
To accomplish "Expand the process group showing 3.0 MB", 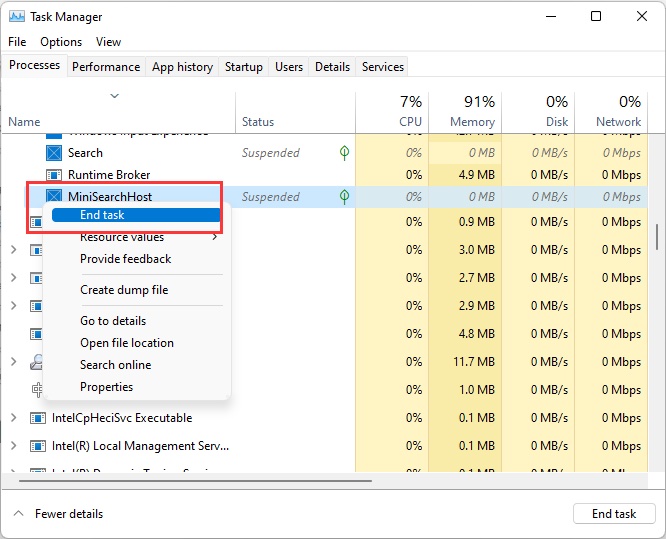I will click(14, 250).
